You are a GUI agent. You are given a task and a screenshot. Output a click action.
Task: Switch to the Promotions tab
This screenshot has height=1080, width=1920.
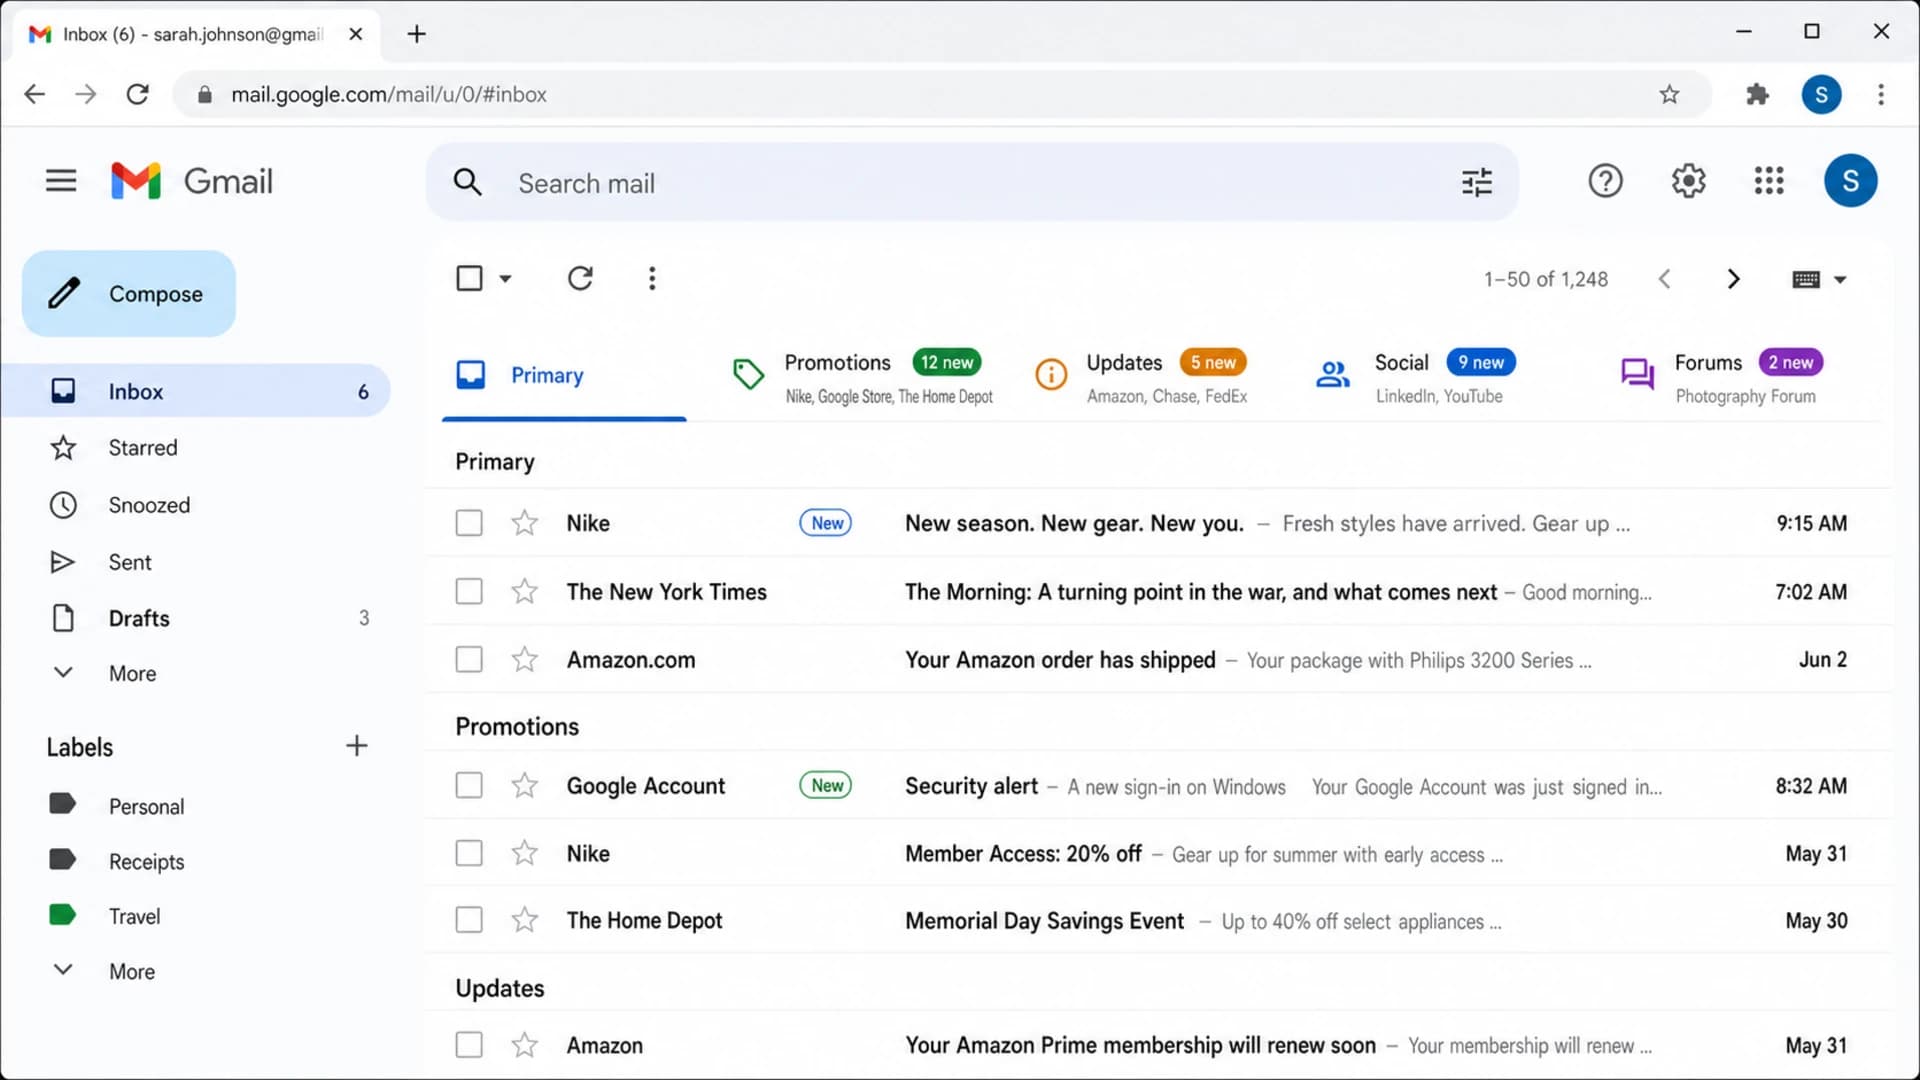[862, 377]
